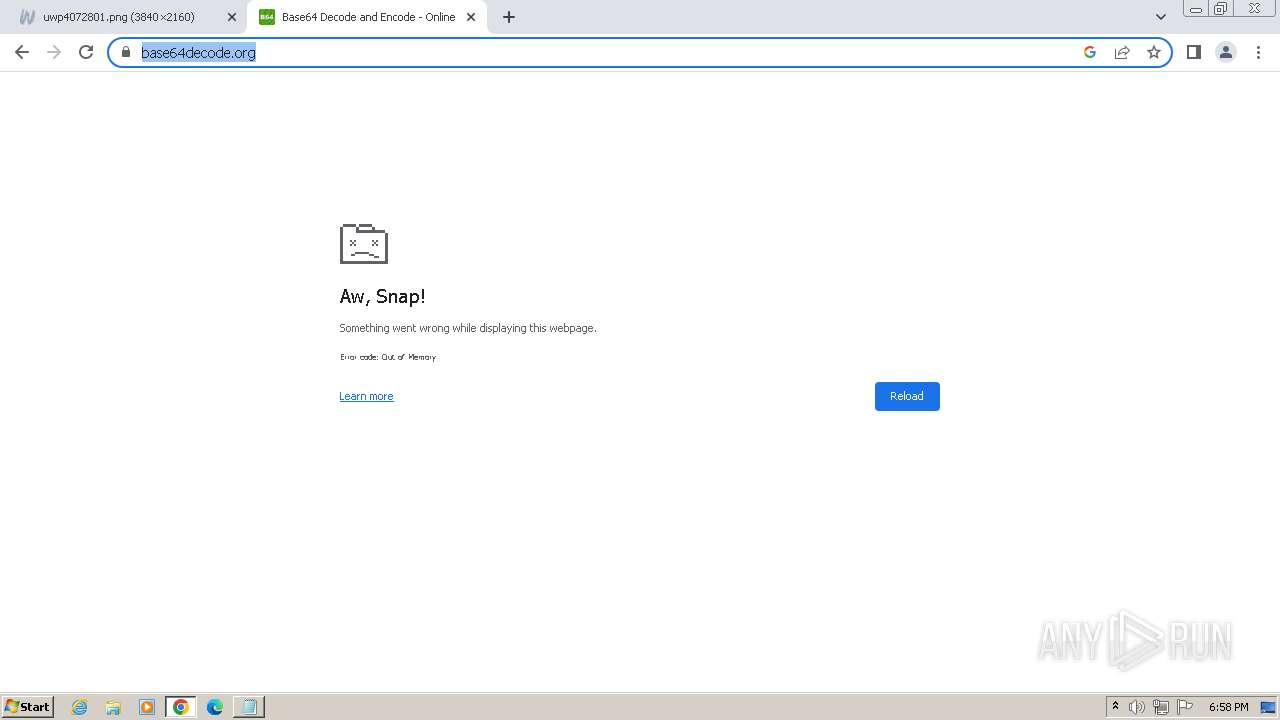Open the network status tray icon
This screenshot has height=720, width=1280.
(1161, 707)
